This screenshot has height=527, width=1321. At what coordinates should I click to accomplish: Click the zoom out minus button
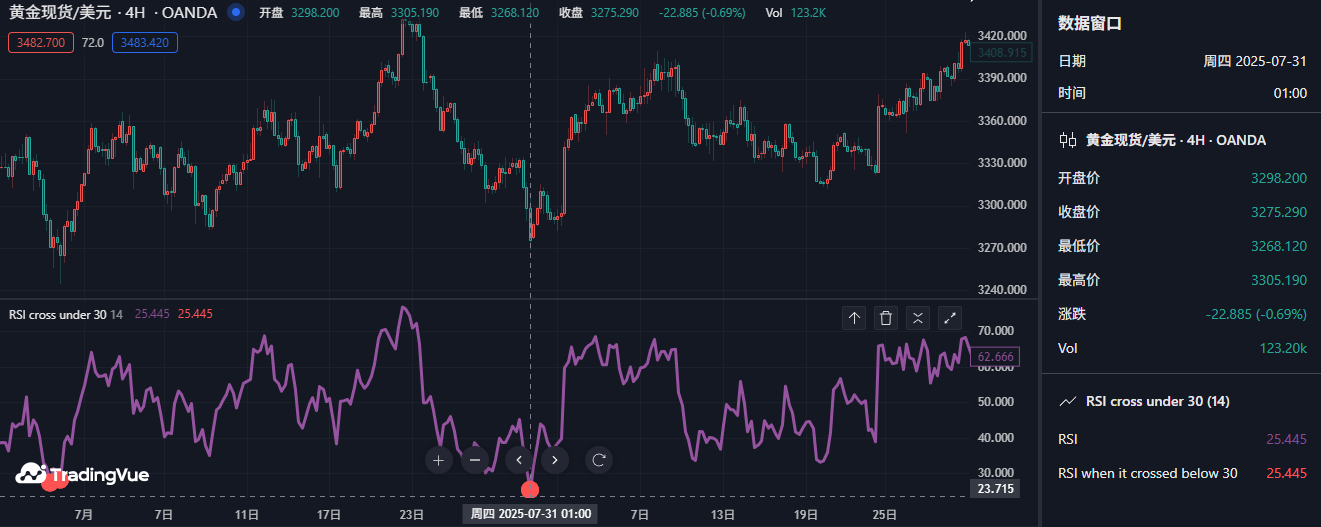point(475,460)
